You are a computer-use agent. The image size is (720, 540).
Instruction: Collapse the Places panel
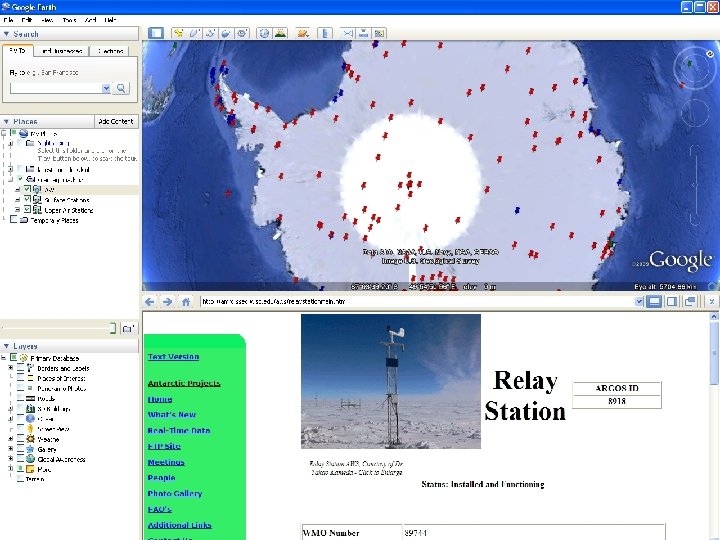coord(6,122)
